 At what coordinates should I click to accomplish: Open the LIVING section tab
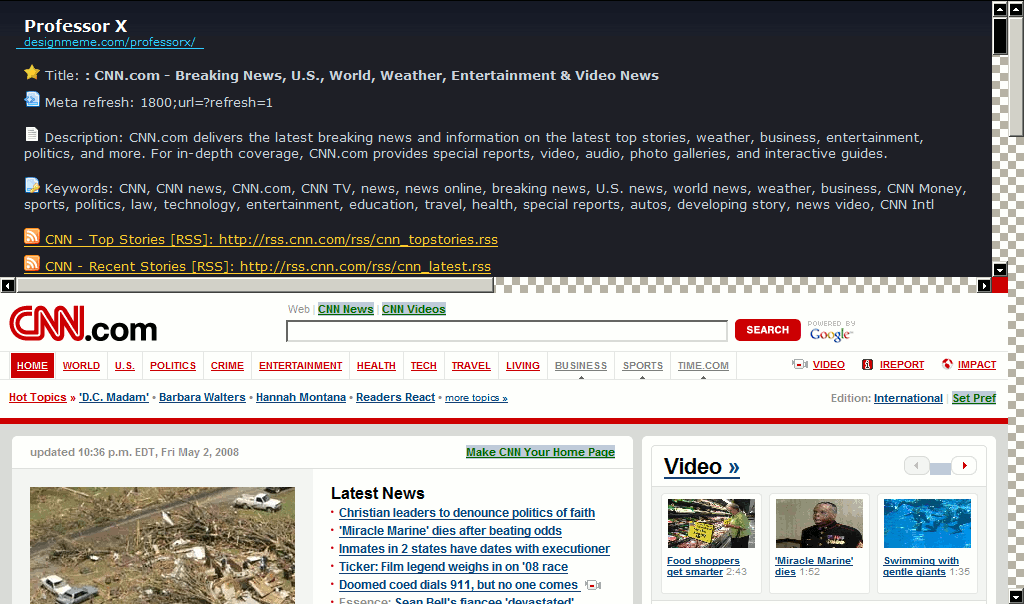coord(523,366)
